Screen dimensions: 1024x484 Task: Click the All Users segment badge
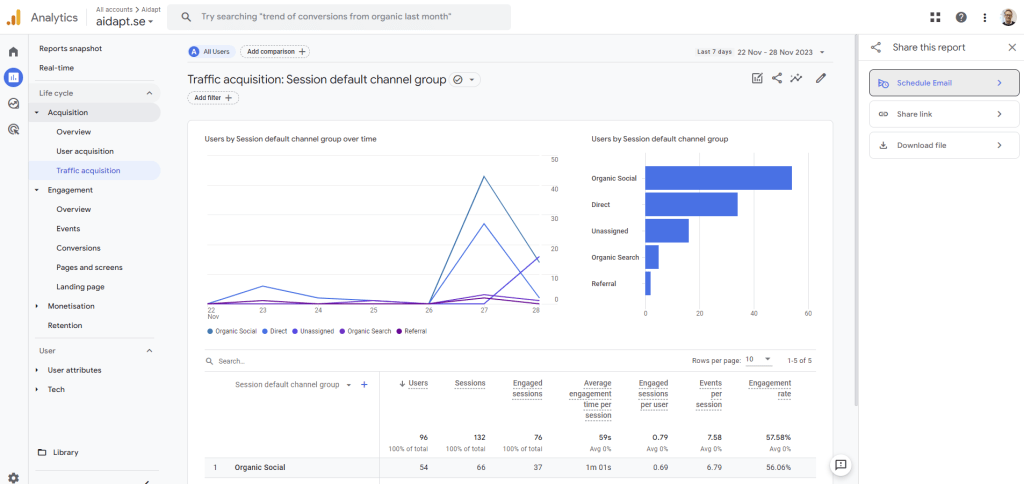[x=210, y=51]
